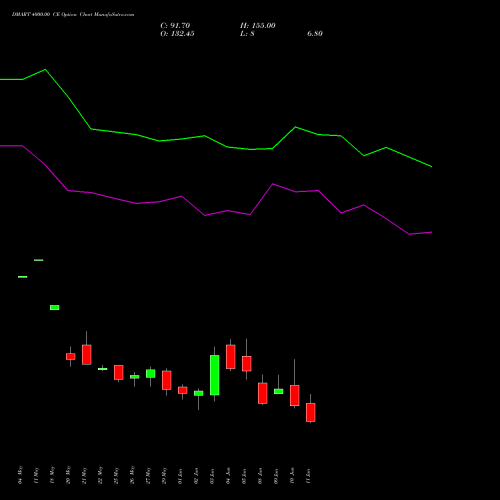
Task: Select the small red candle above 20 May
Action: coord(71,356)
